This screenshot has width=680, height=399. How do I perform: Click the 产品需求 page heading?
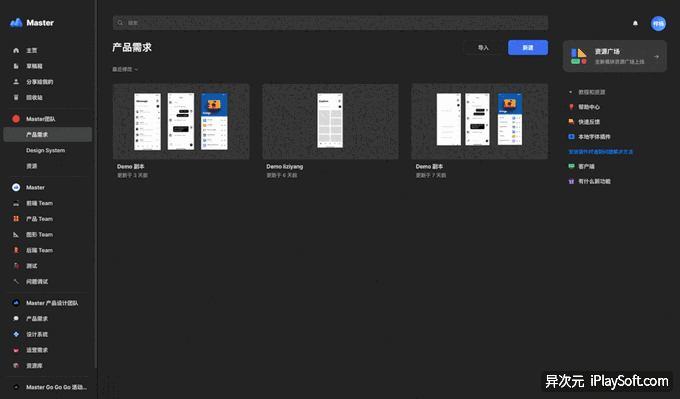tap(132, 47)
